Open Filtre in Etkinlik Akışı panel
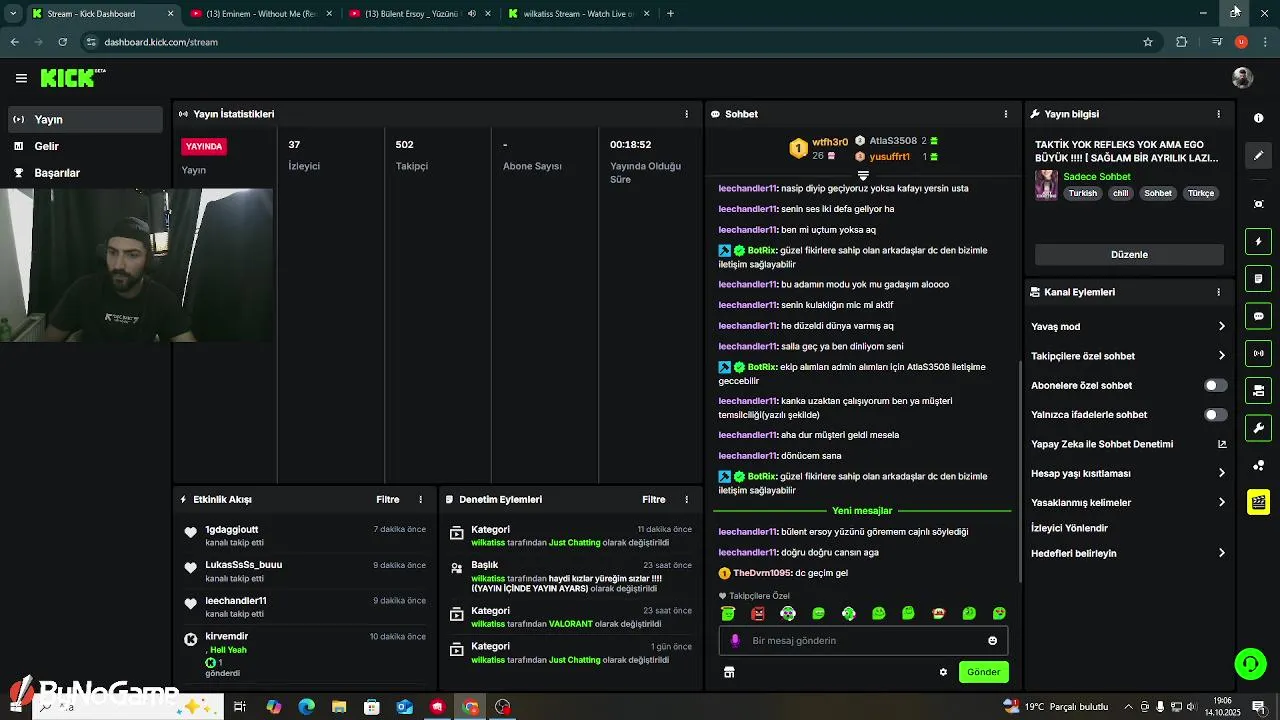Viewport: 1280px width, 720px height. tap(388, 499)
